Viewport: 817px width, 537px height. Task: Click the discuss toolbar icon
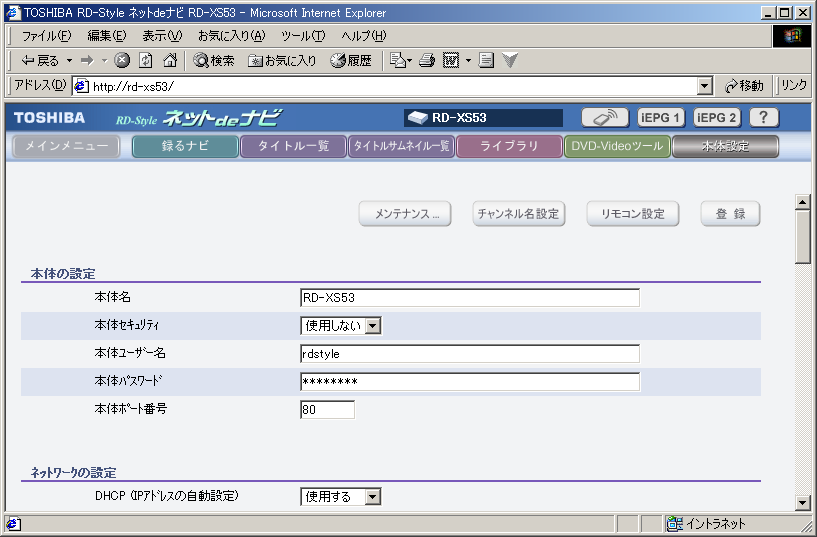click(486, 61)
